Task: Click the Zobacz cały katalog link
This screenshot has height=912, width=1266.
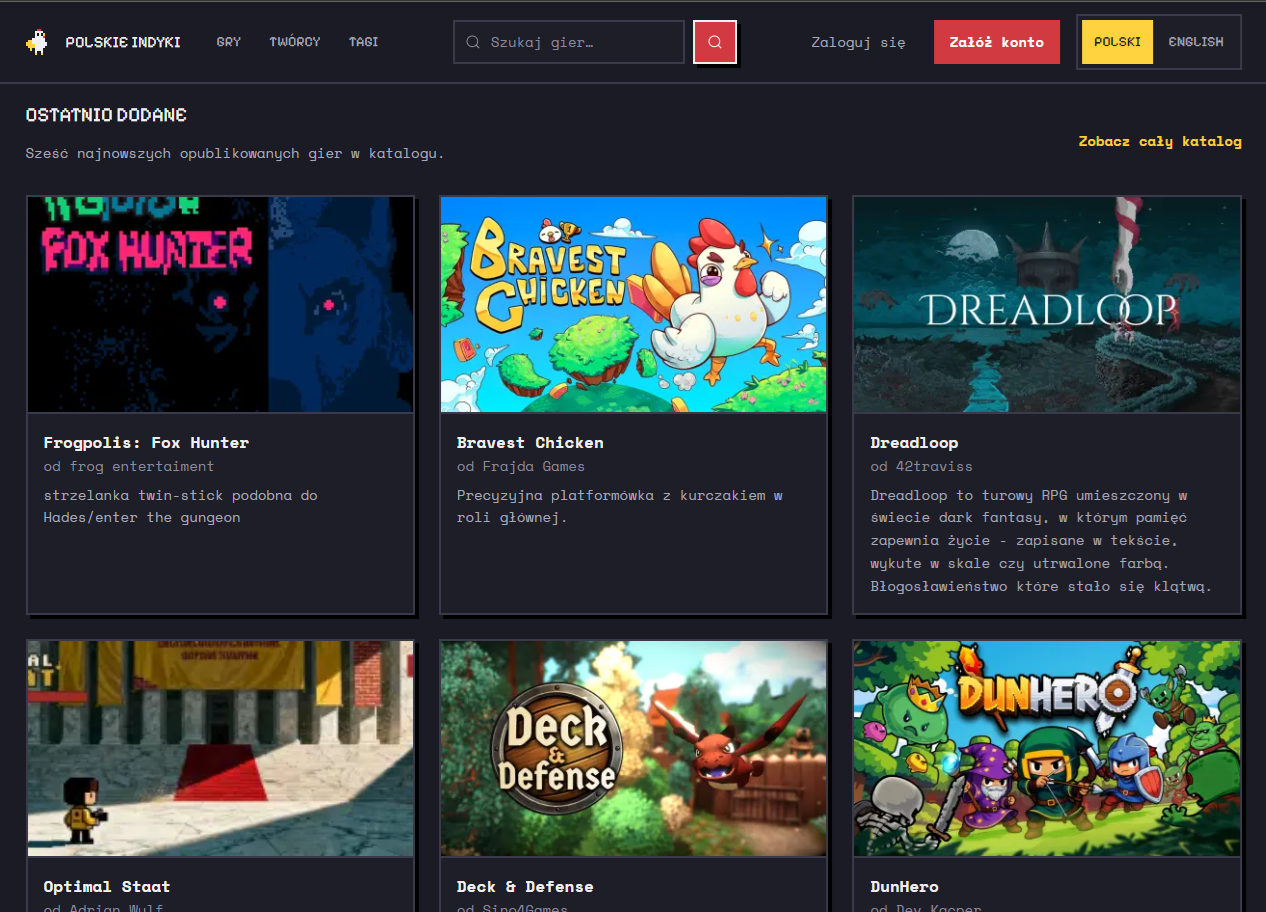Action: (x=1160, y=141)
